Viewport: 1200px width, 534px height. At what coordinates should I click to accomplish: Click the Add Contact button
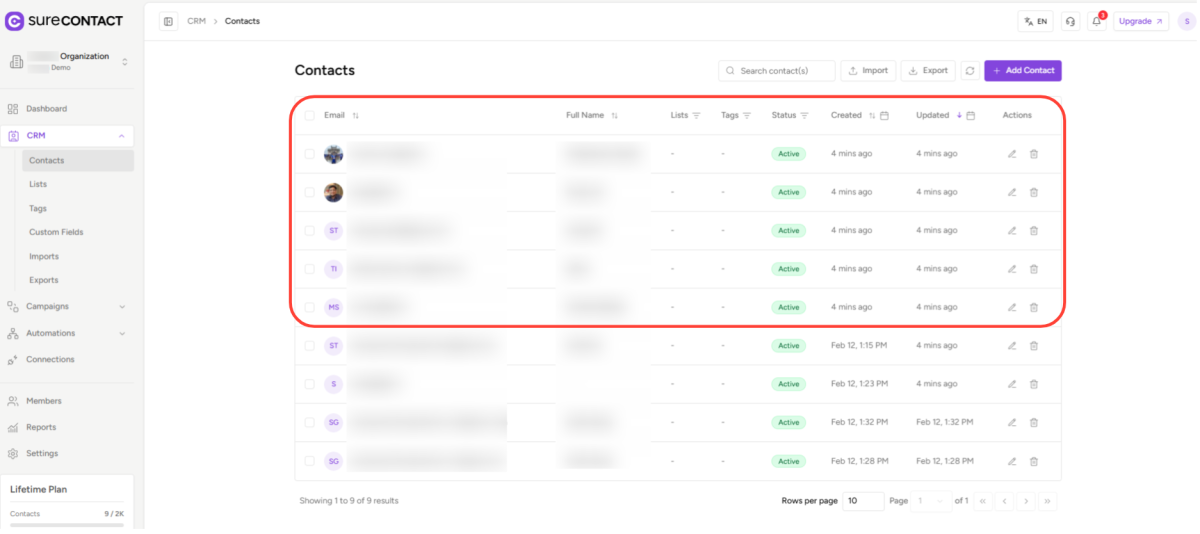point(1022,71)
